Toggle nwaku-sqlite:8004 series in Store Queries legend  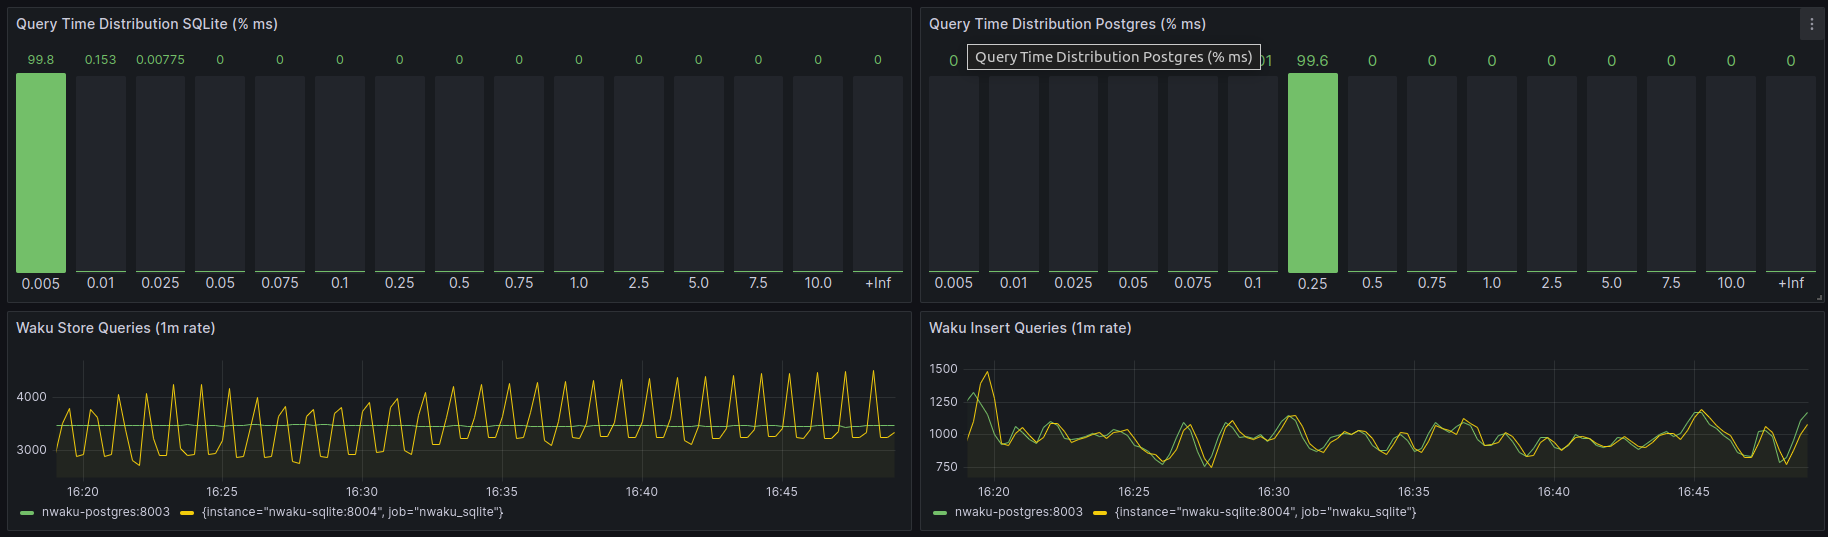(x=352, y=512)
